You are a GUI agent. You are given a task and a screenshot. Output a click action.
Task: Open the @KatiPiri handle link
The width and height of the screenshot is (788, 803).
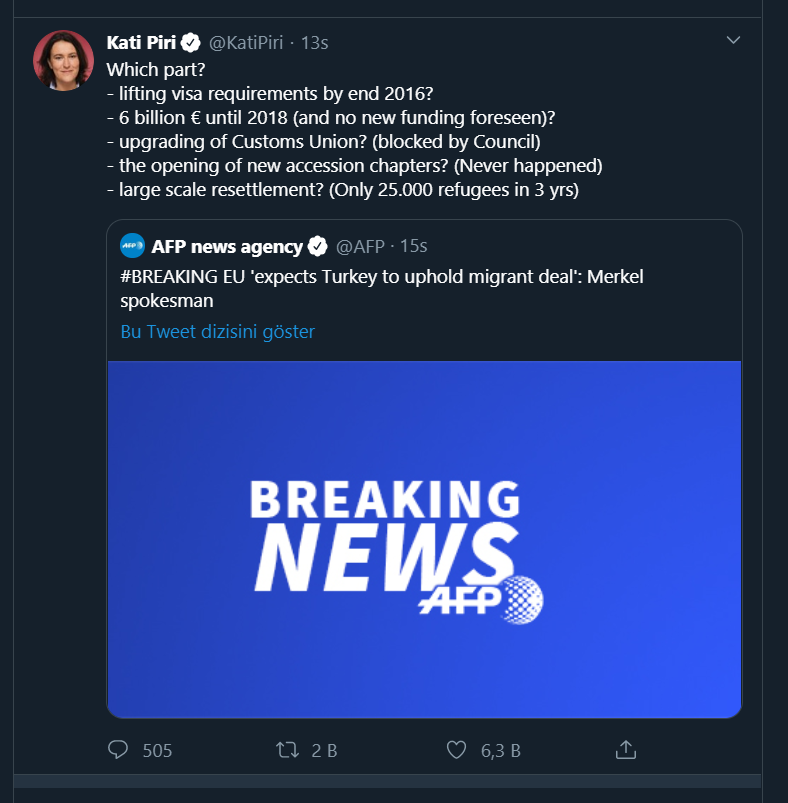click(x=246, y=42)
